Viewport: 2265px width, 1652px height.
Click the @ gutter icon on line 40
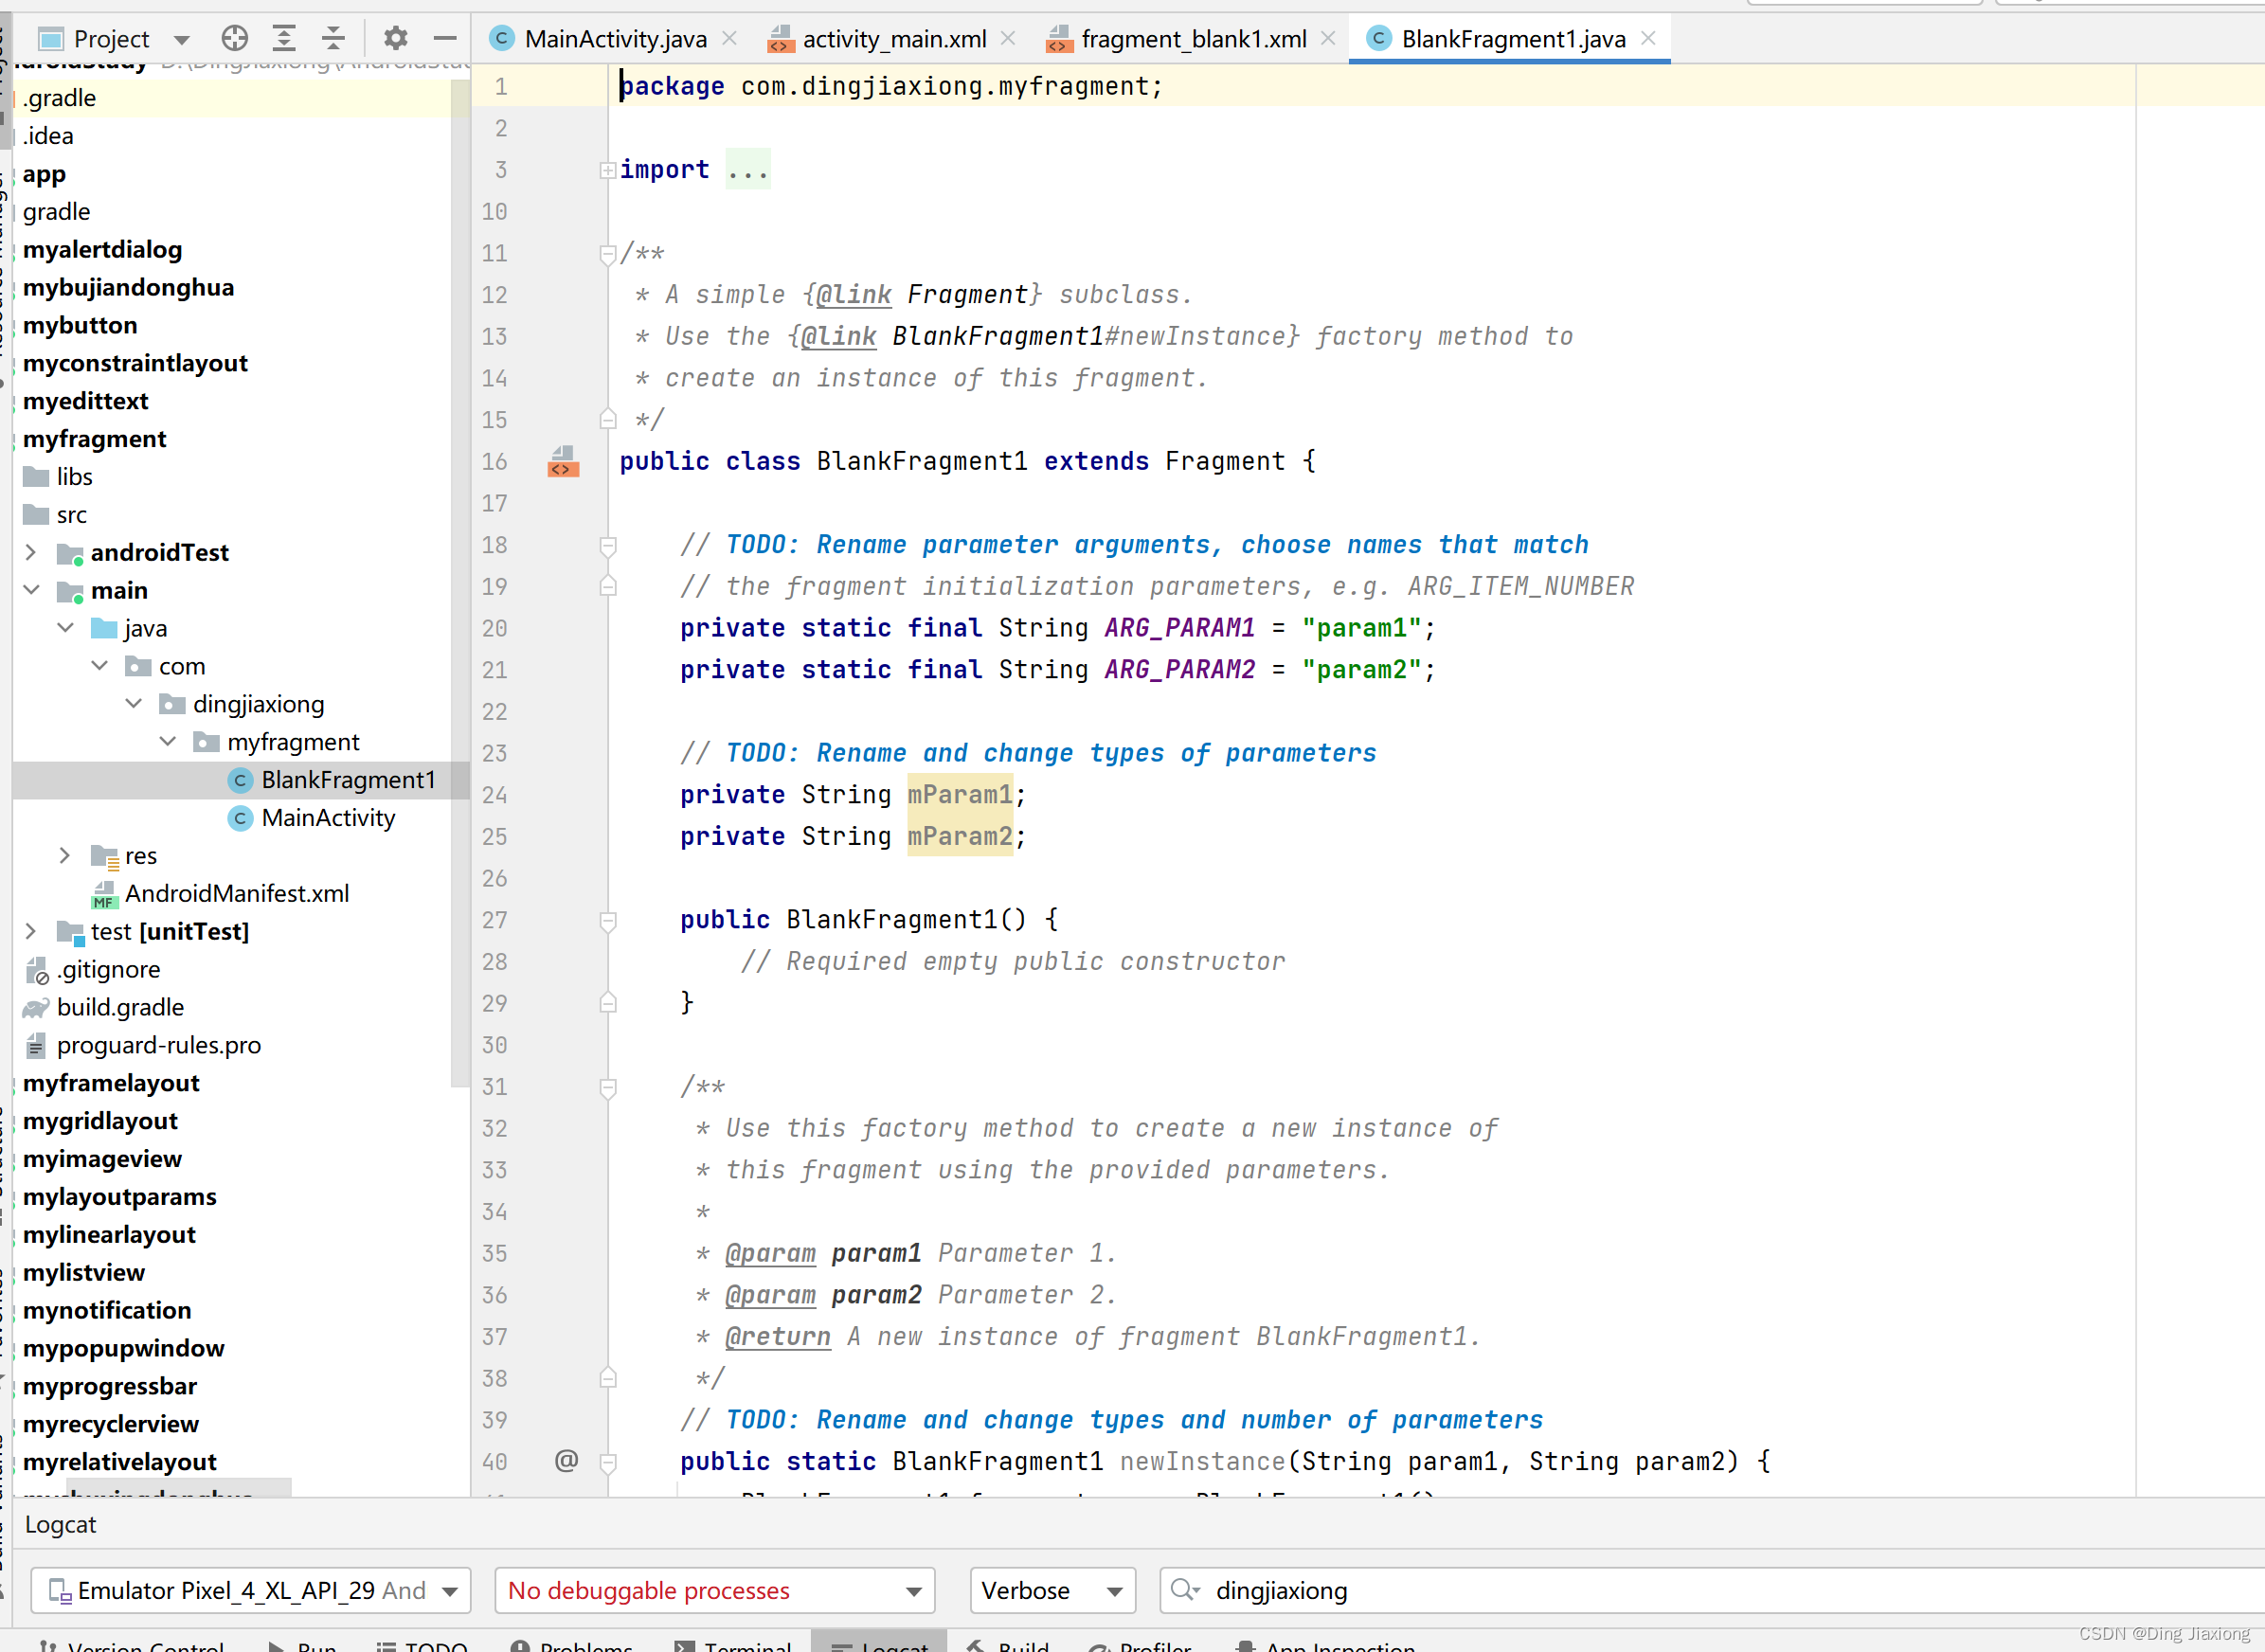coord(566,1461)
